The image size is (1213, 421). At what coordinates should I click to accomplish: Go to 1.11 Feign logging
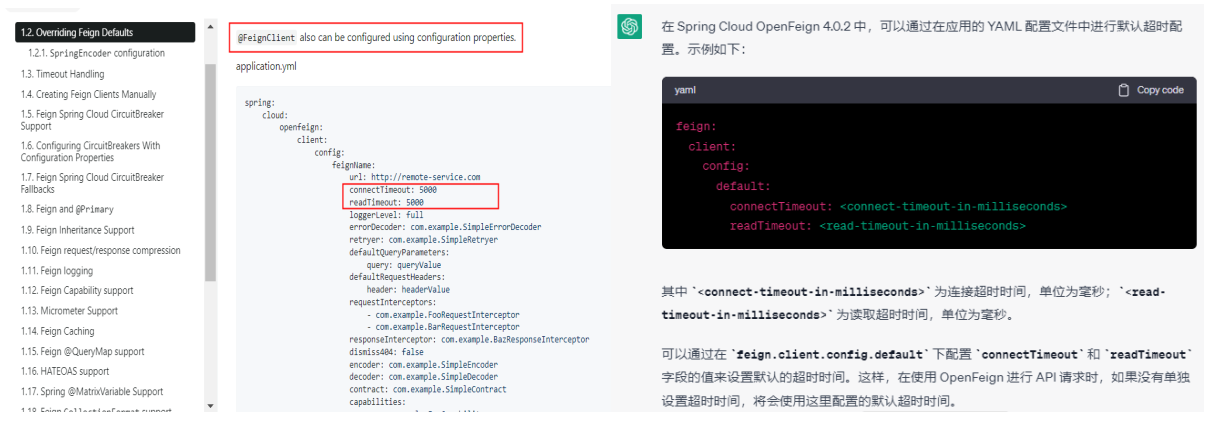click(57, 271)
